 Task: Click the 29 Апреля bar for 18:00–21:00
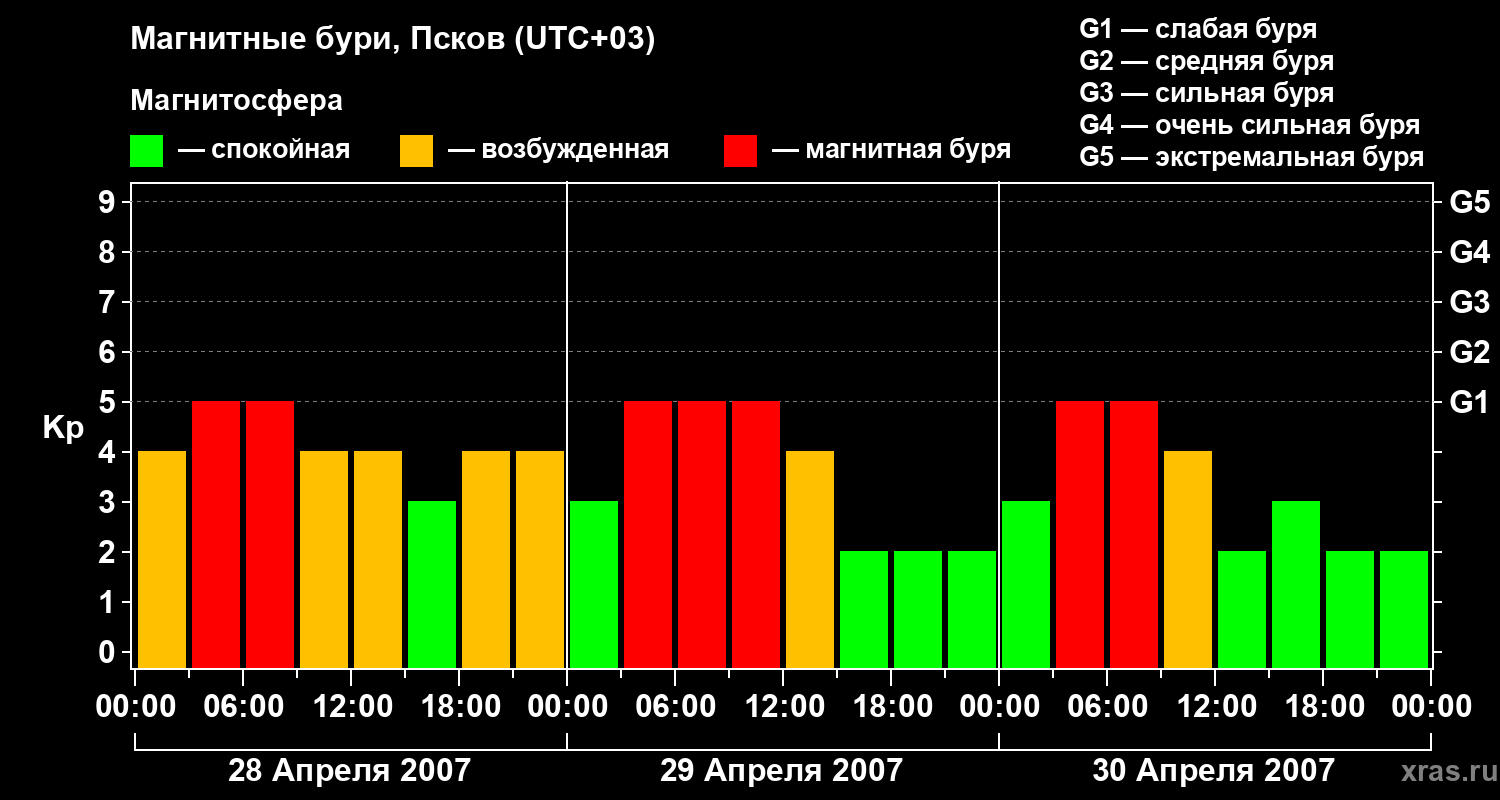[918, 609]
